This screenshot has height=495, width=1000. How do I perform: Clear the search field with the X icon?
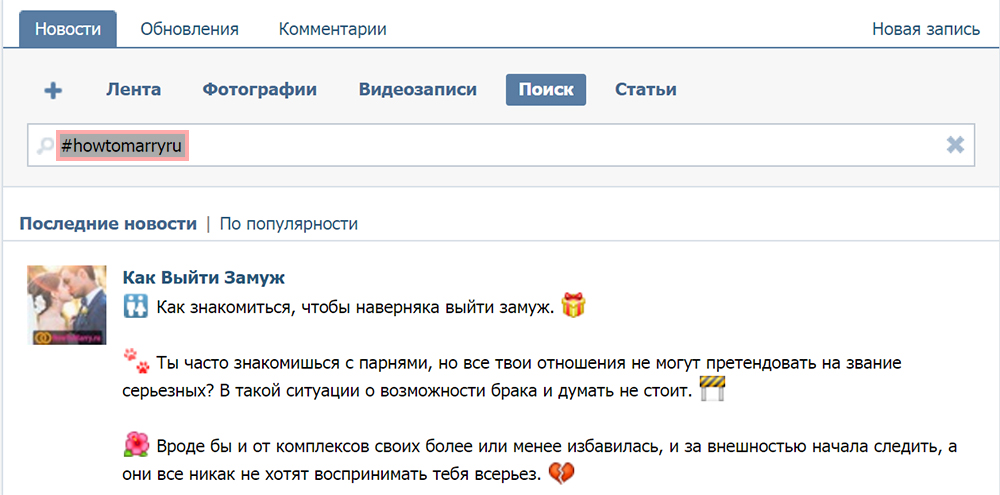pyautogui.click(x=955, y=146)
